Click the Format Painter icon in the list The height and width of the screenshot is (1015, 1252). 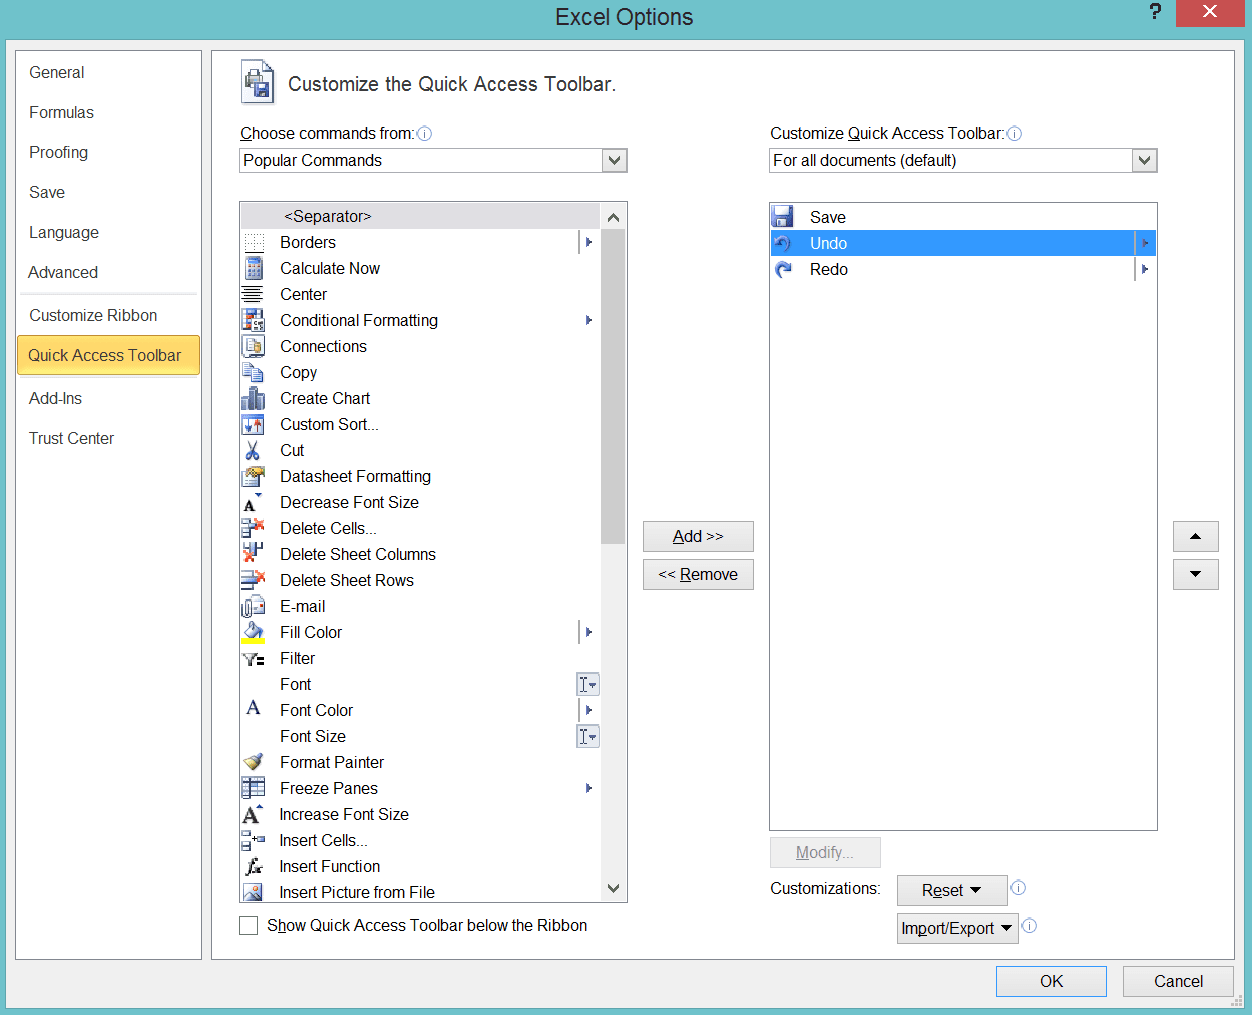click(x=252, y=761)
